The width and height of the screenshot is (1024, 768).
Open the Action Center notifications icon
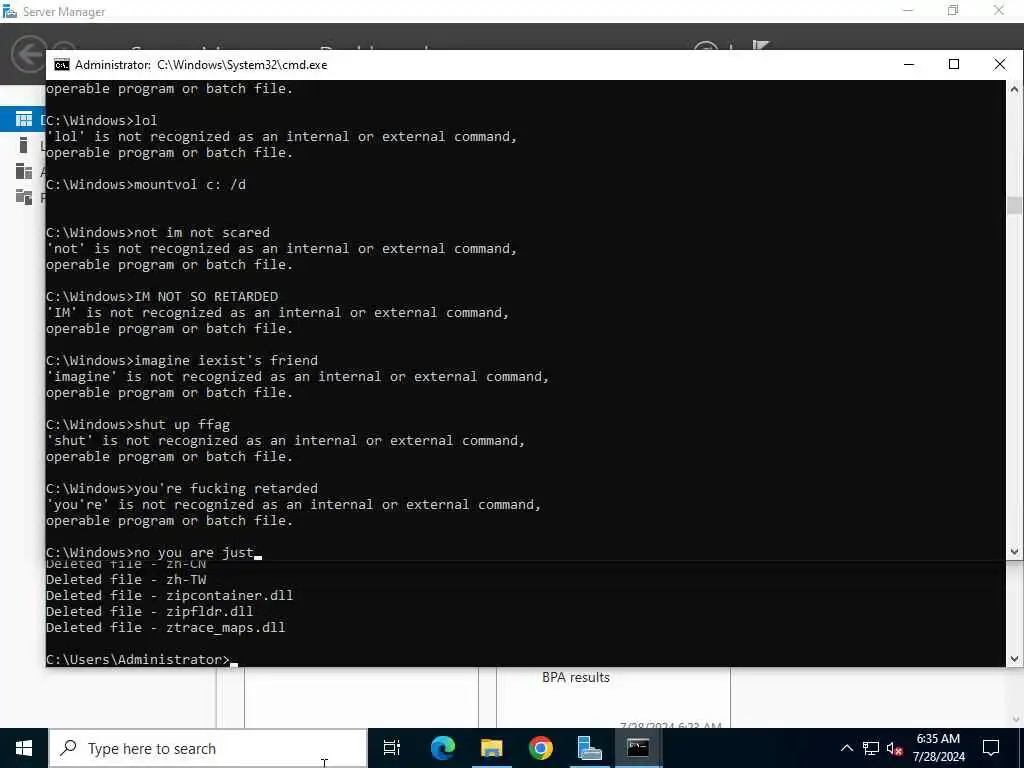991,748
